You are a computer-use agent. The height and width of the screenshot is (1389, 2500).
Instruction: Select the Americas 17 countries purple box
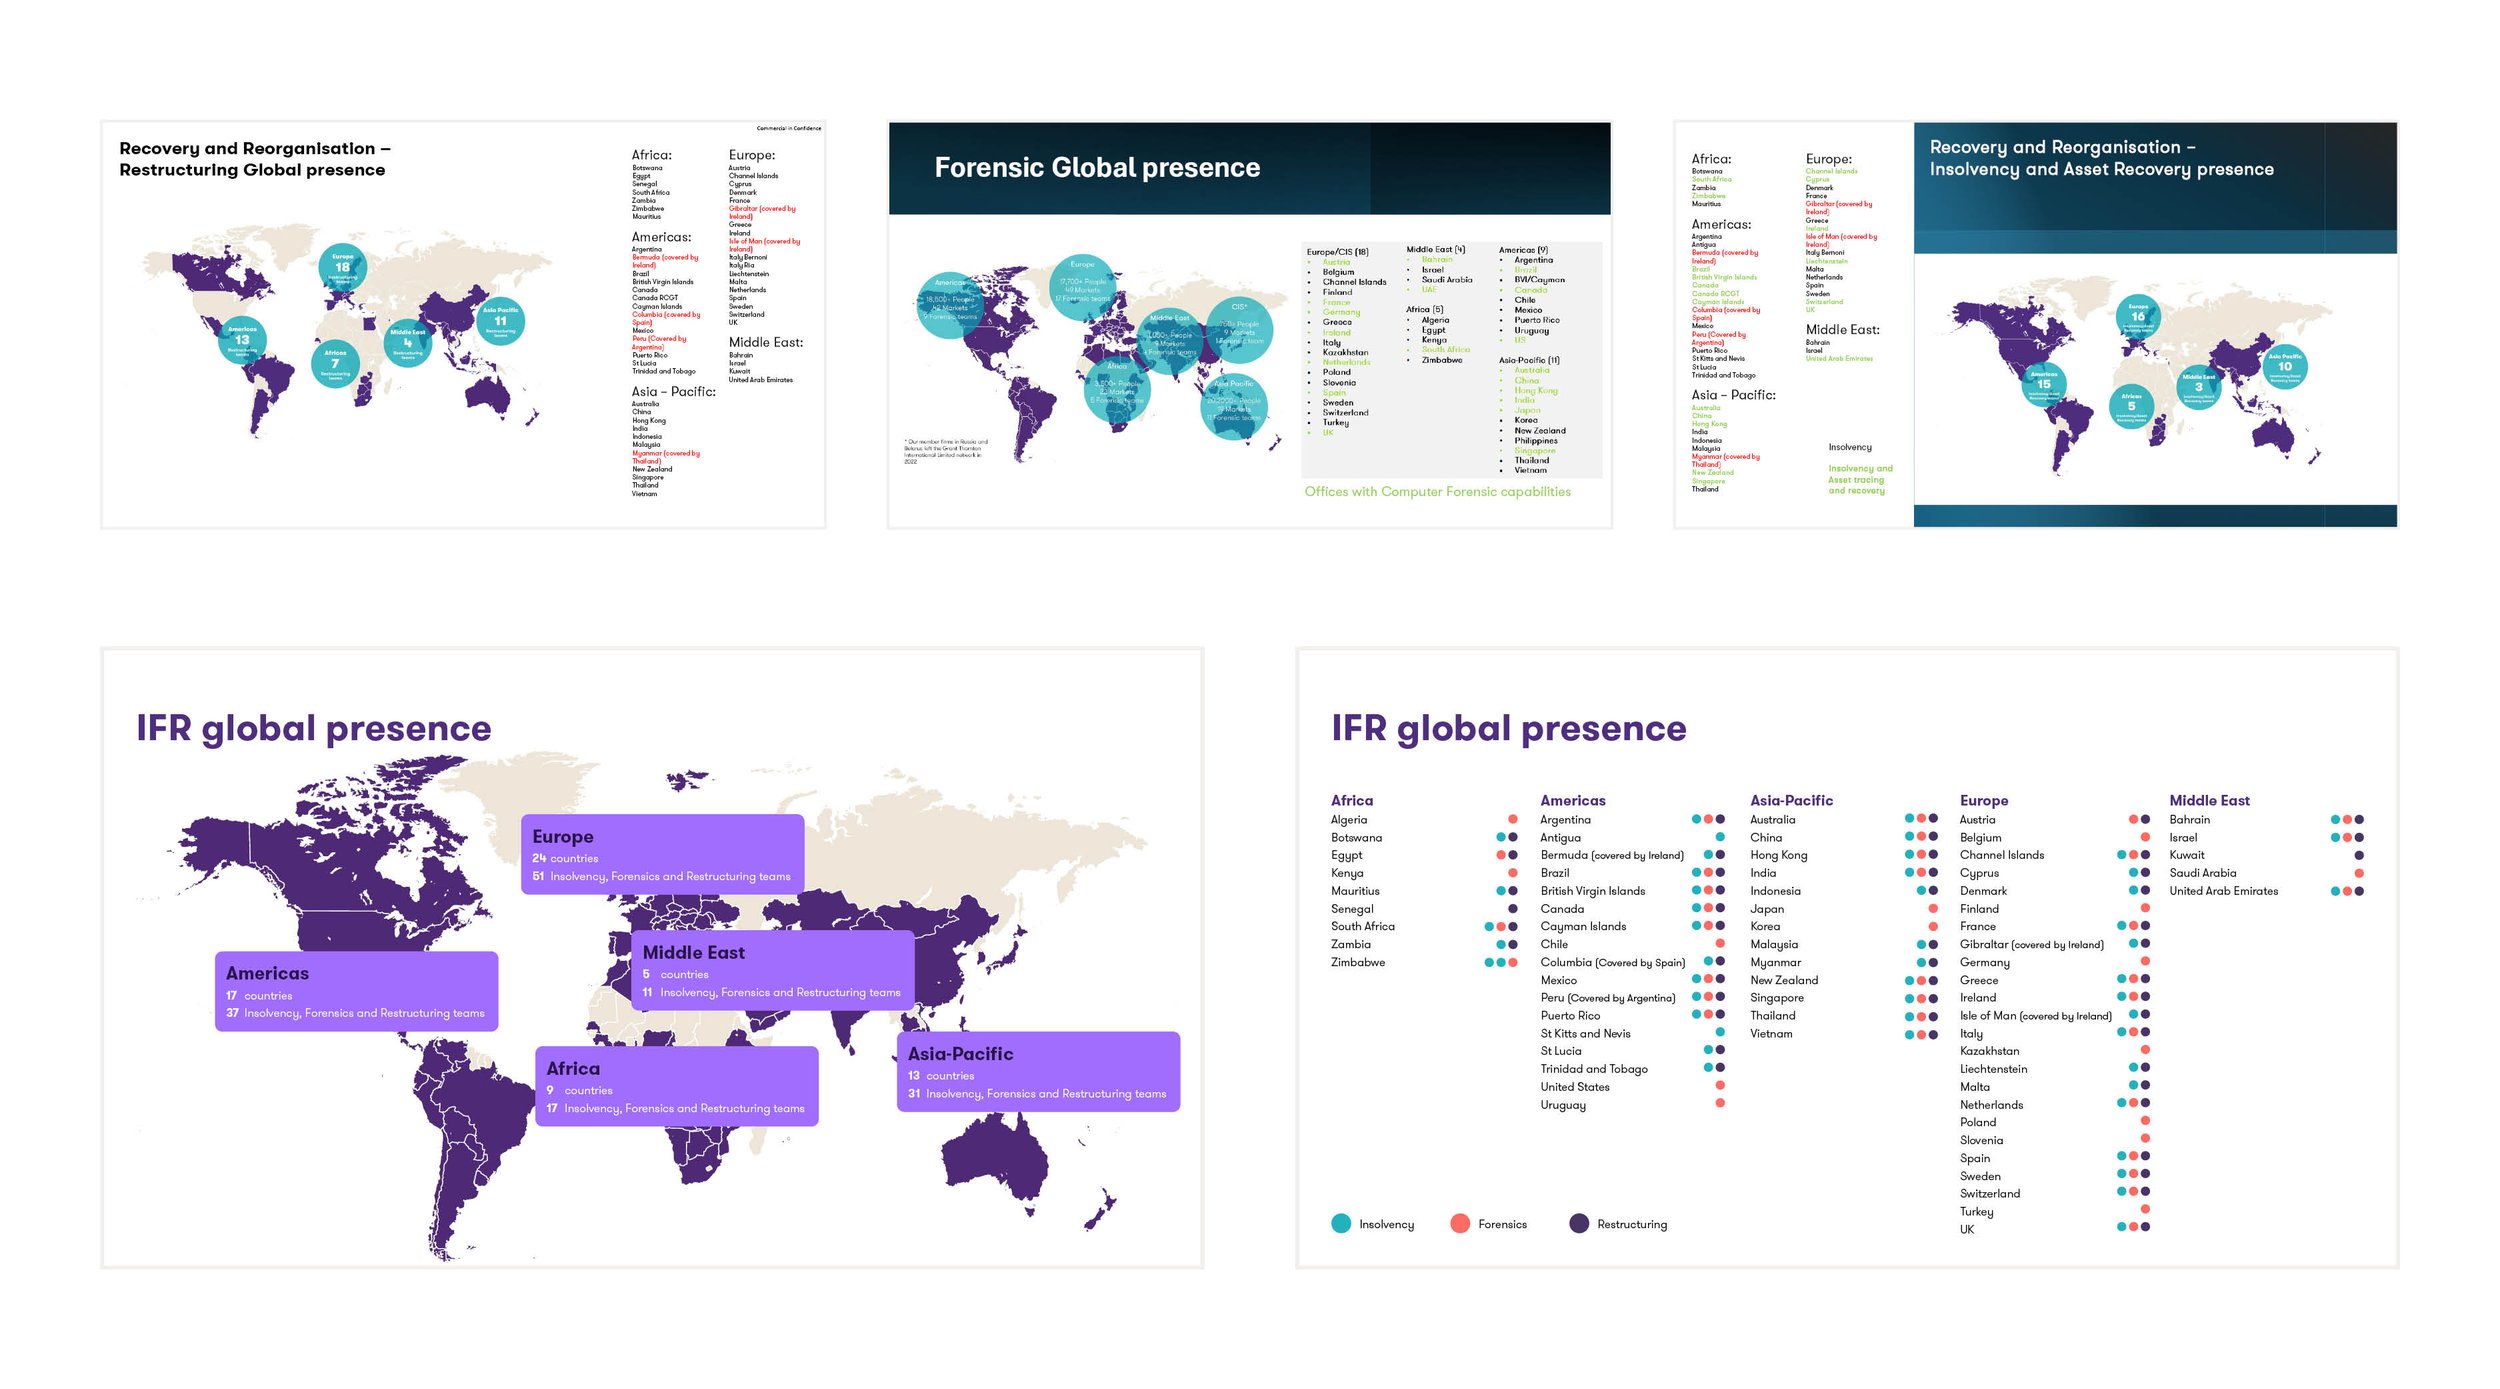(356, 991)
